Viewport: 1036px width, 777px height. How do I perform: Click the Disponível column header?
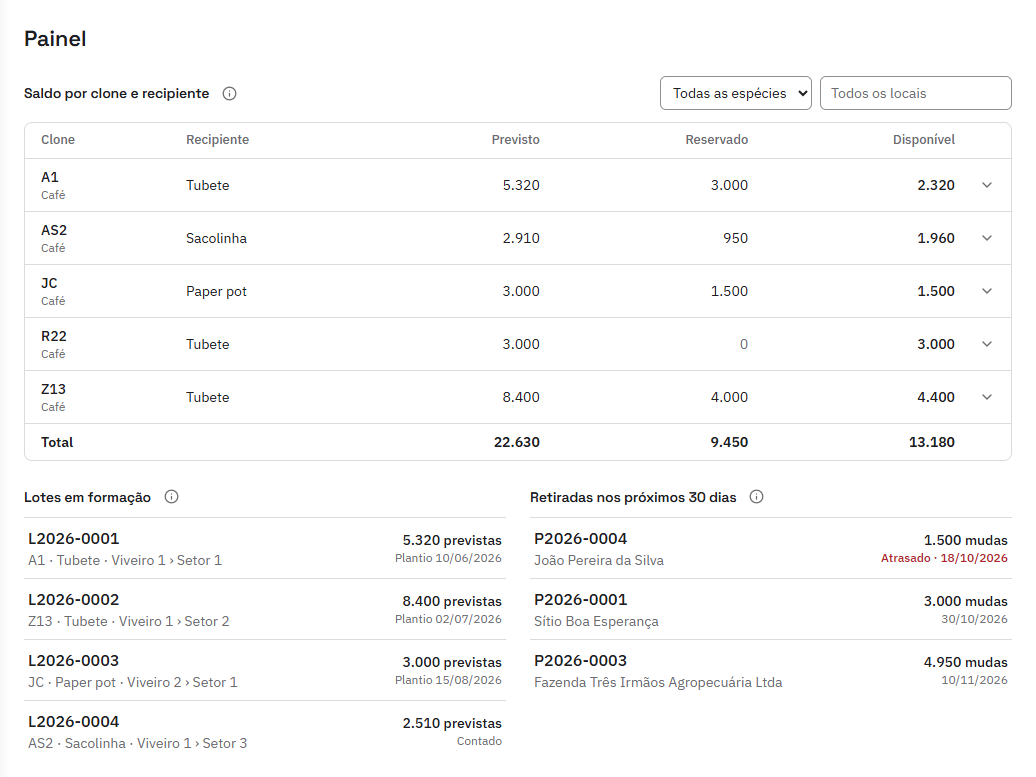[923, 139]
